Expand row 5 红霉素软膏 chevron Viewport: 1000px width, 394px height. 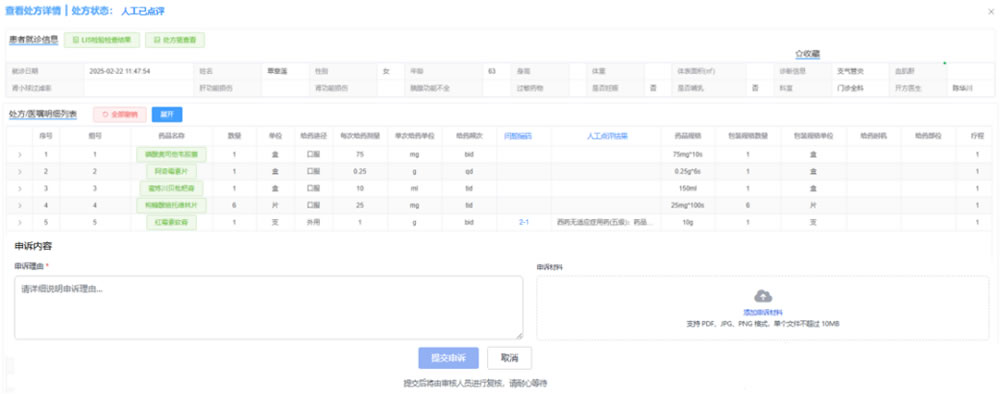coord(19,222)
